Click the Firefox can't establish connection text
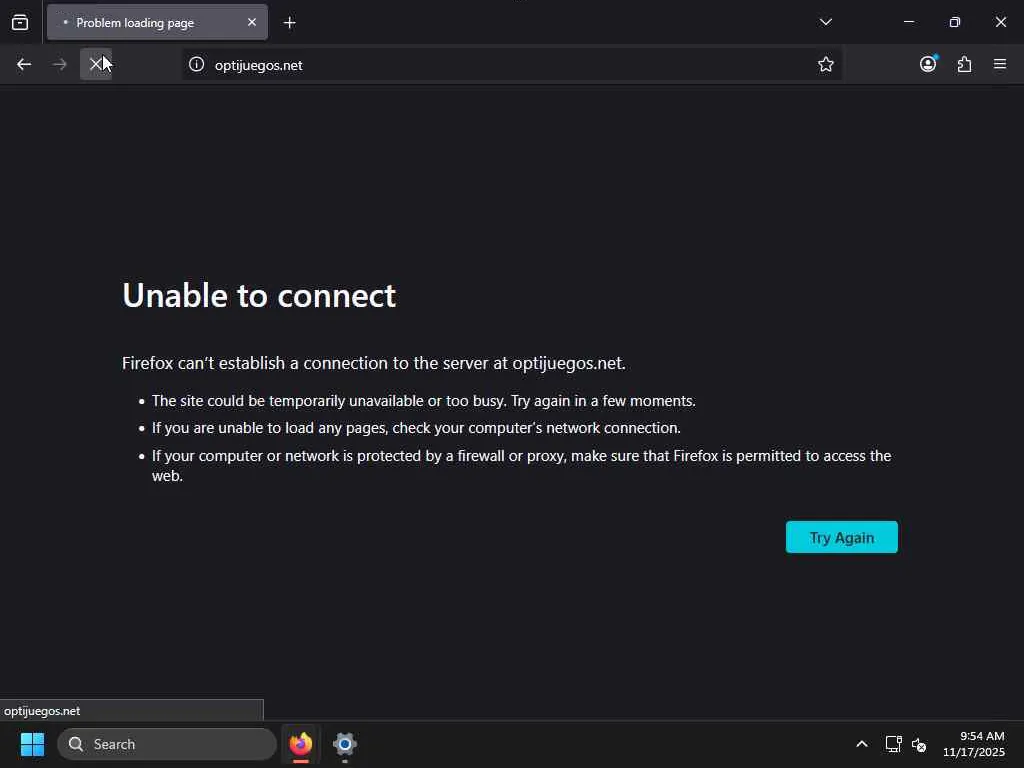1024x768 pixels. click(374, 363)
